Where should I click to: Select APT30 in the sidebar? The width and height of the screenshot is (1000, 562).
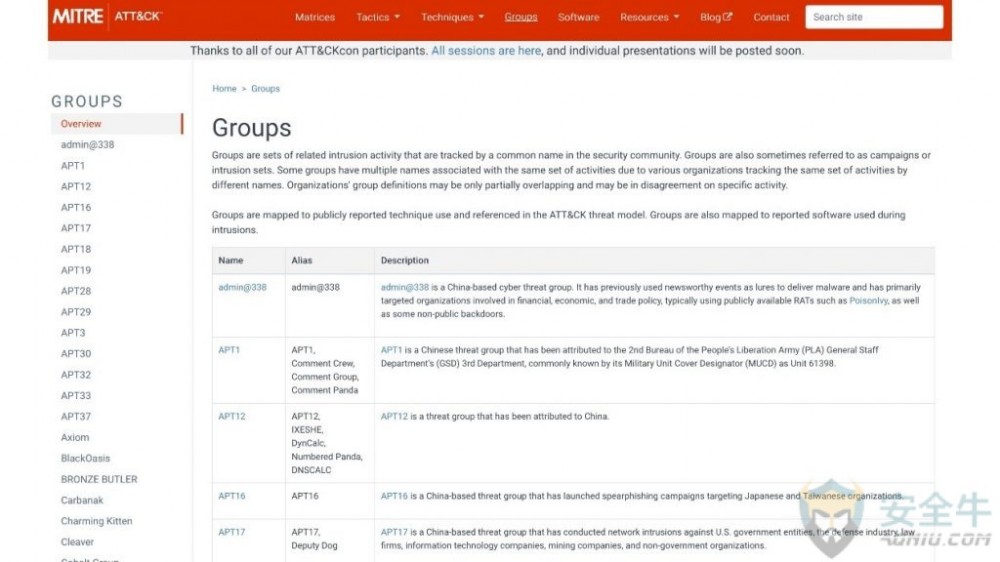76,353
